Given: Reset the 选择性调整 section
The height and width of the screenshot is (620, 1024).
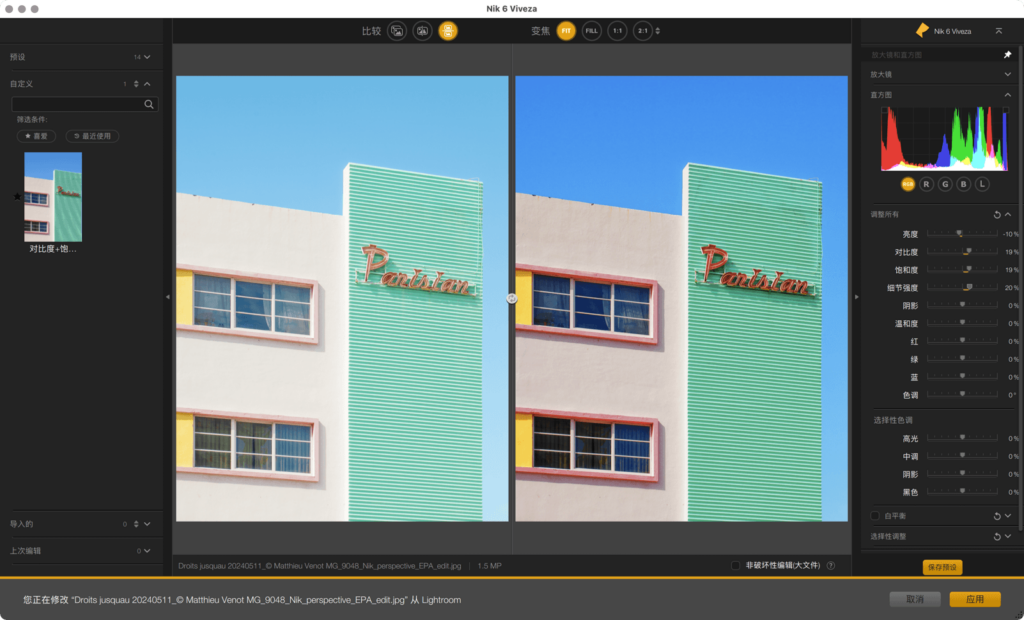Looking at the screenshot, I should [997, 536].
